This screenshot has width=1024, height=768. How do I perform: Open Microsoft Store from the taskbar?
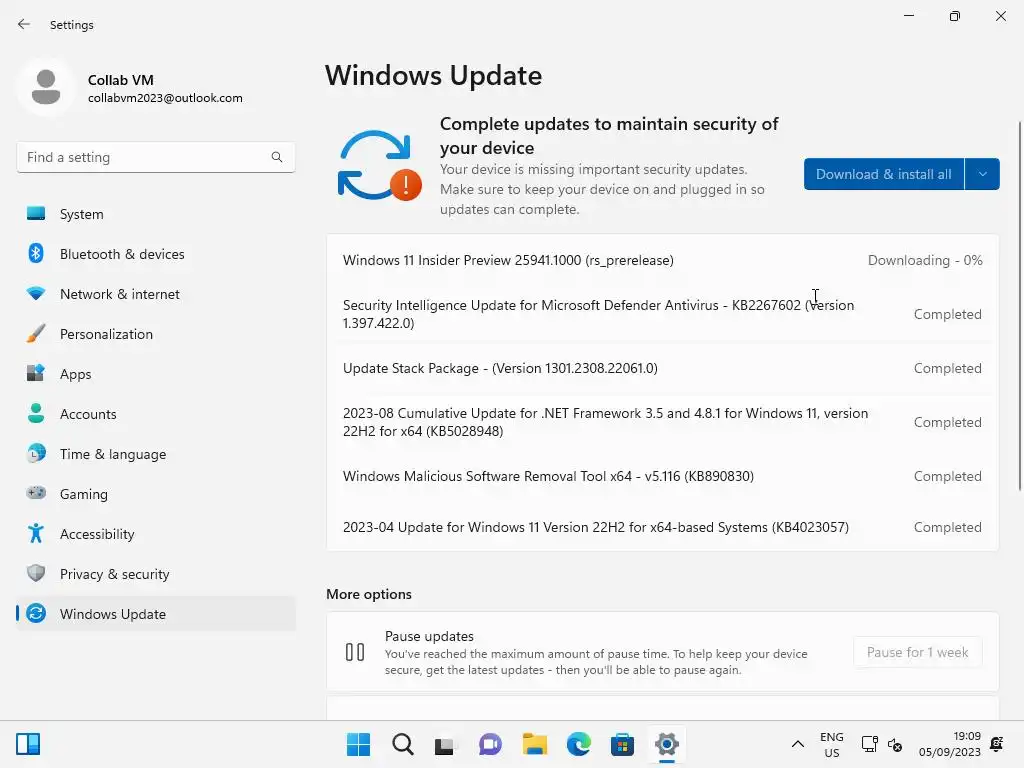point(622,744)
